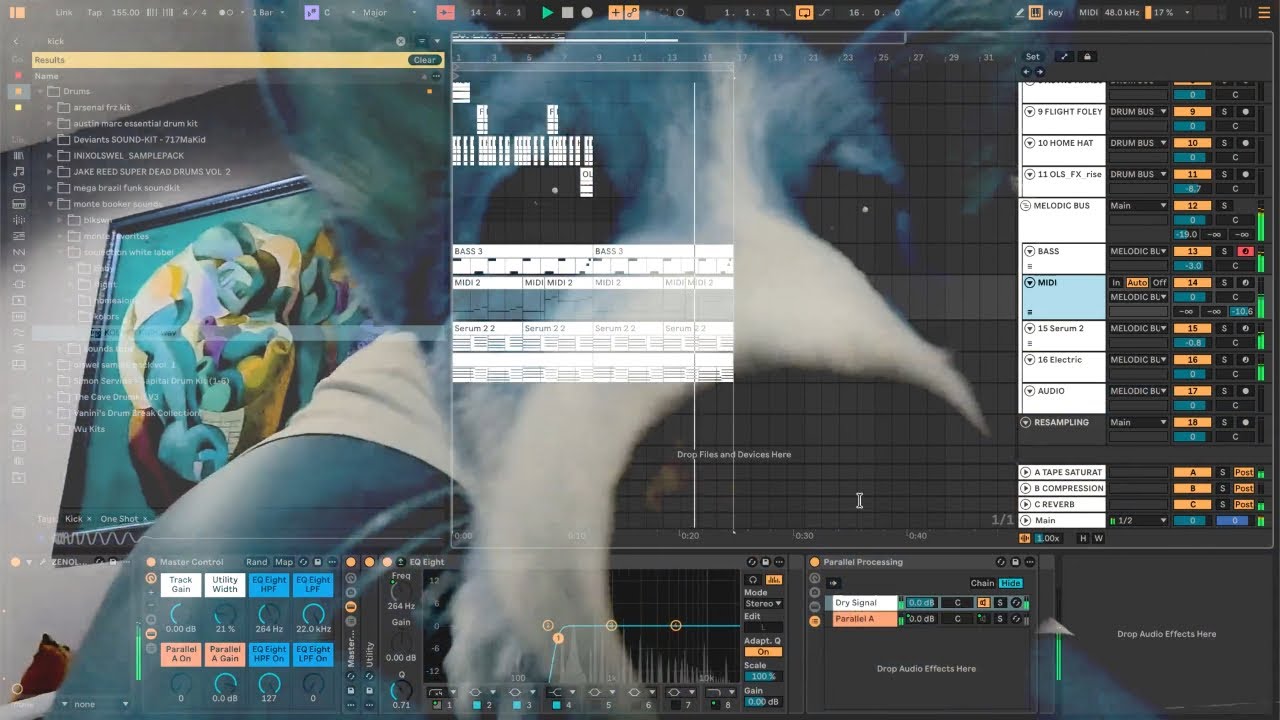Screen dimensions: 1280x720
Task: Toggle Automation Arm icon in transport
Action: click(x=632, y=13)
